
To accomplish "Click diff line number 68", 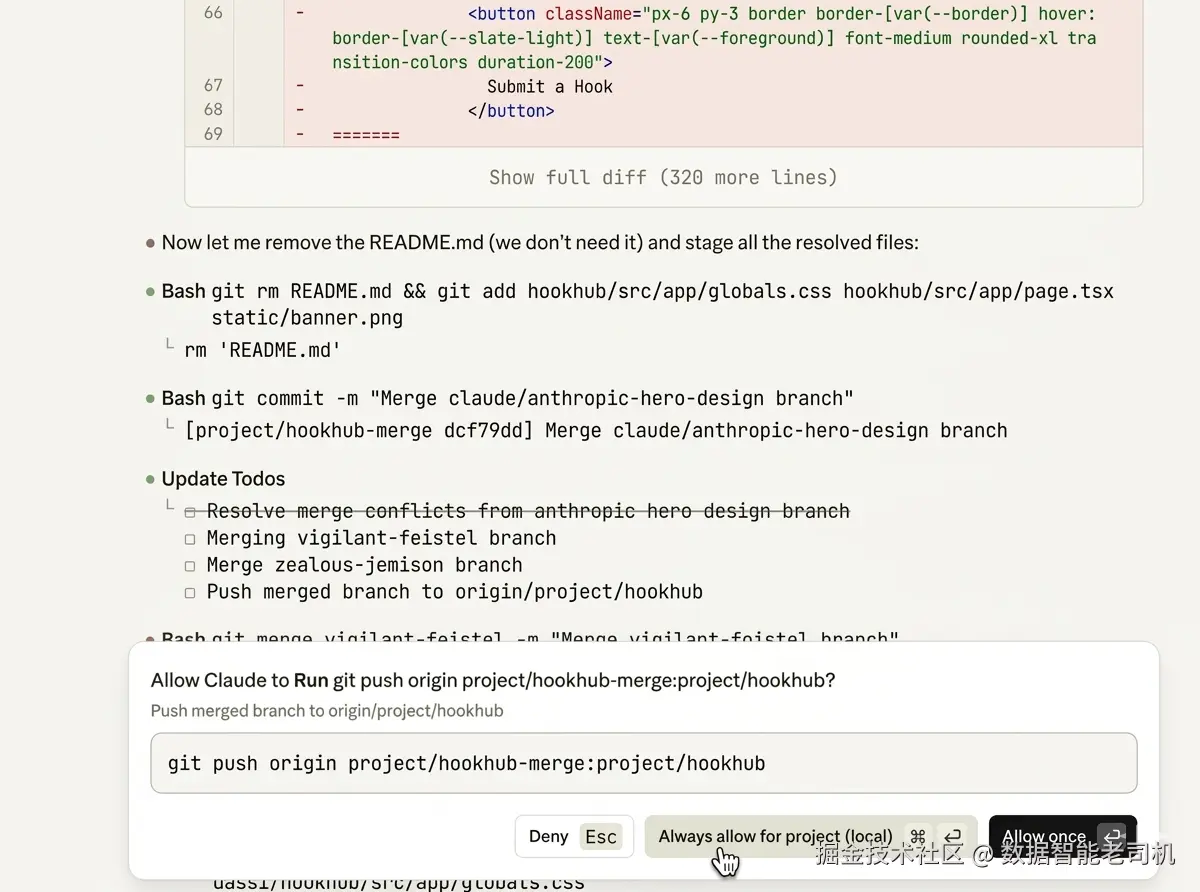I will (213, 109).
